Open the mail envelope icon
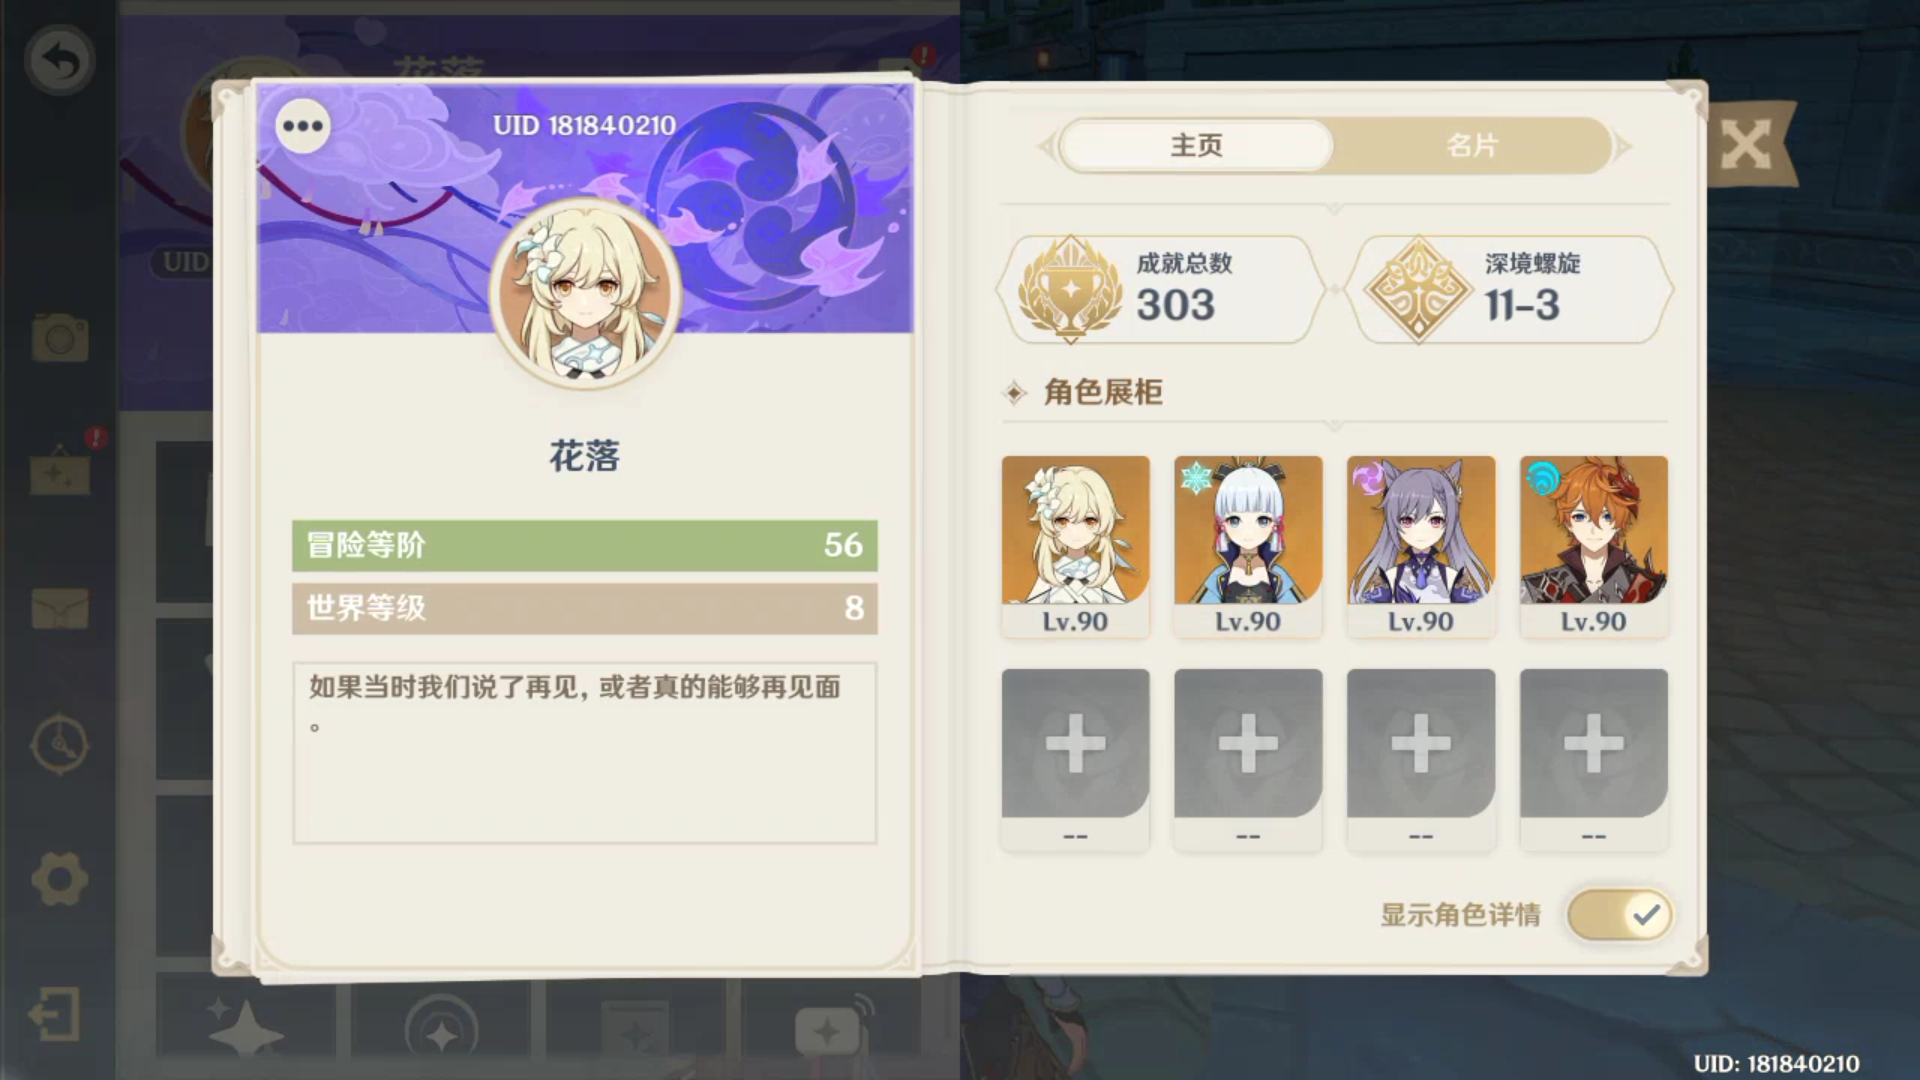Viewport: 1920px width, 1080px height. point(60,608)
